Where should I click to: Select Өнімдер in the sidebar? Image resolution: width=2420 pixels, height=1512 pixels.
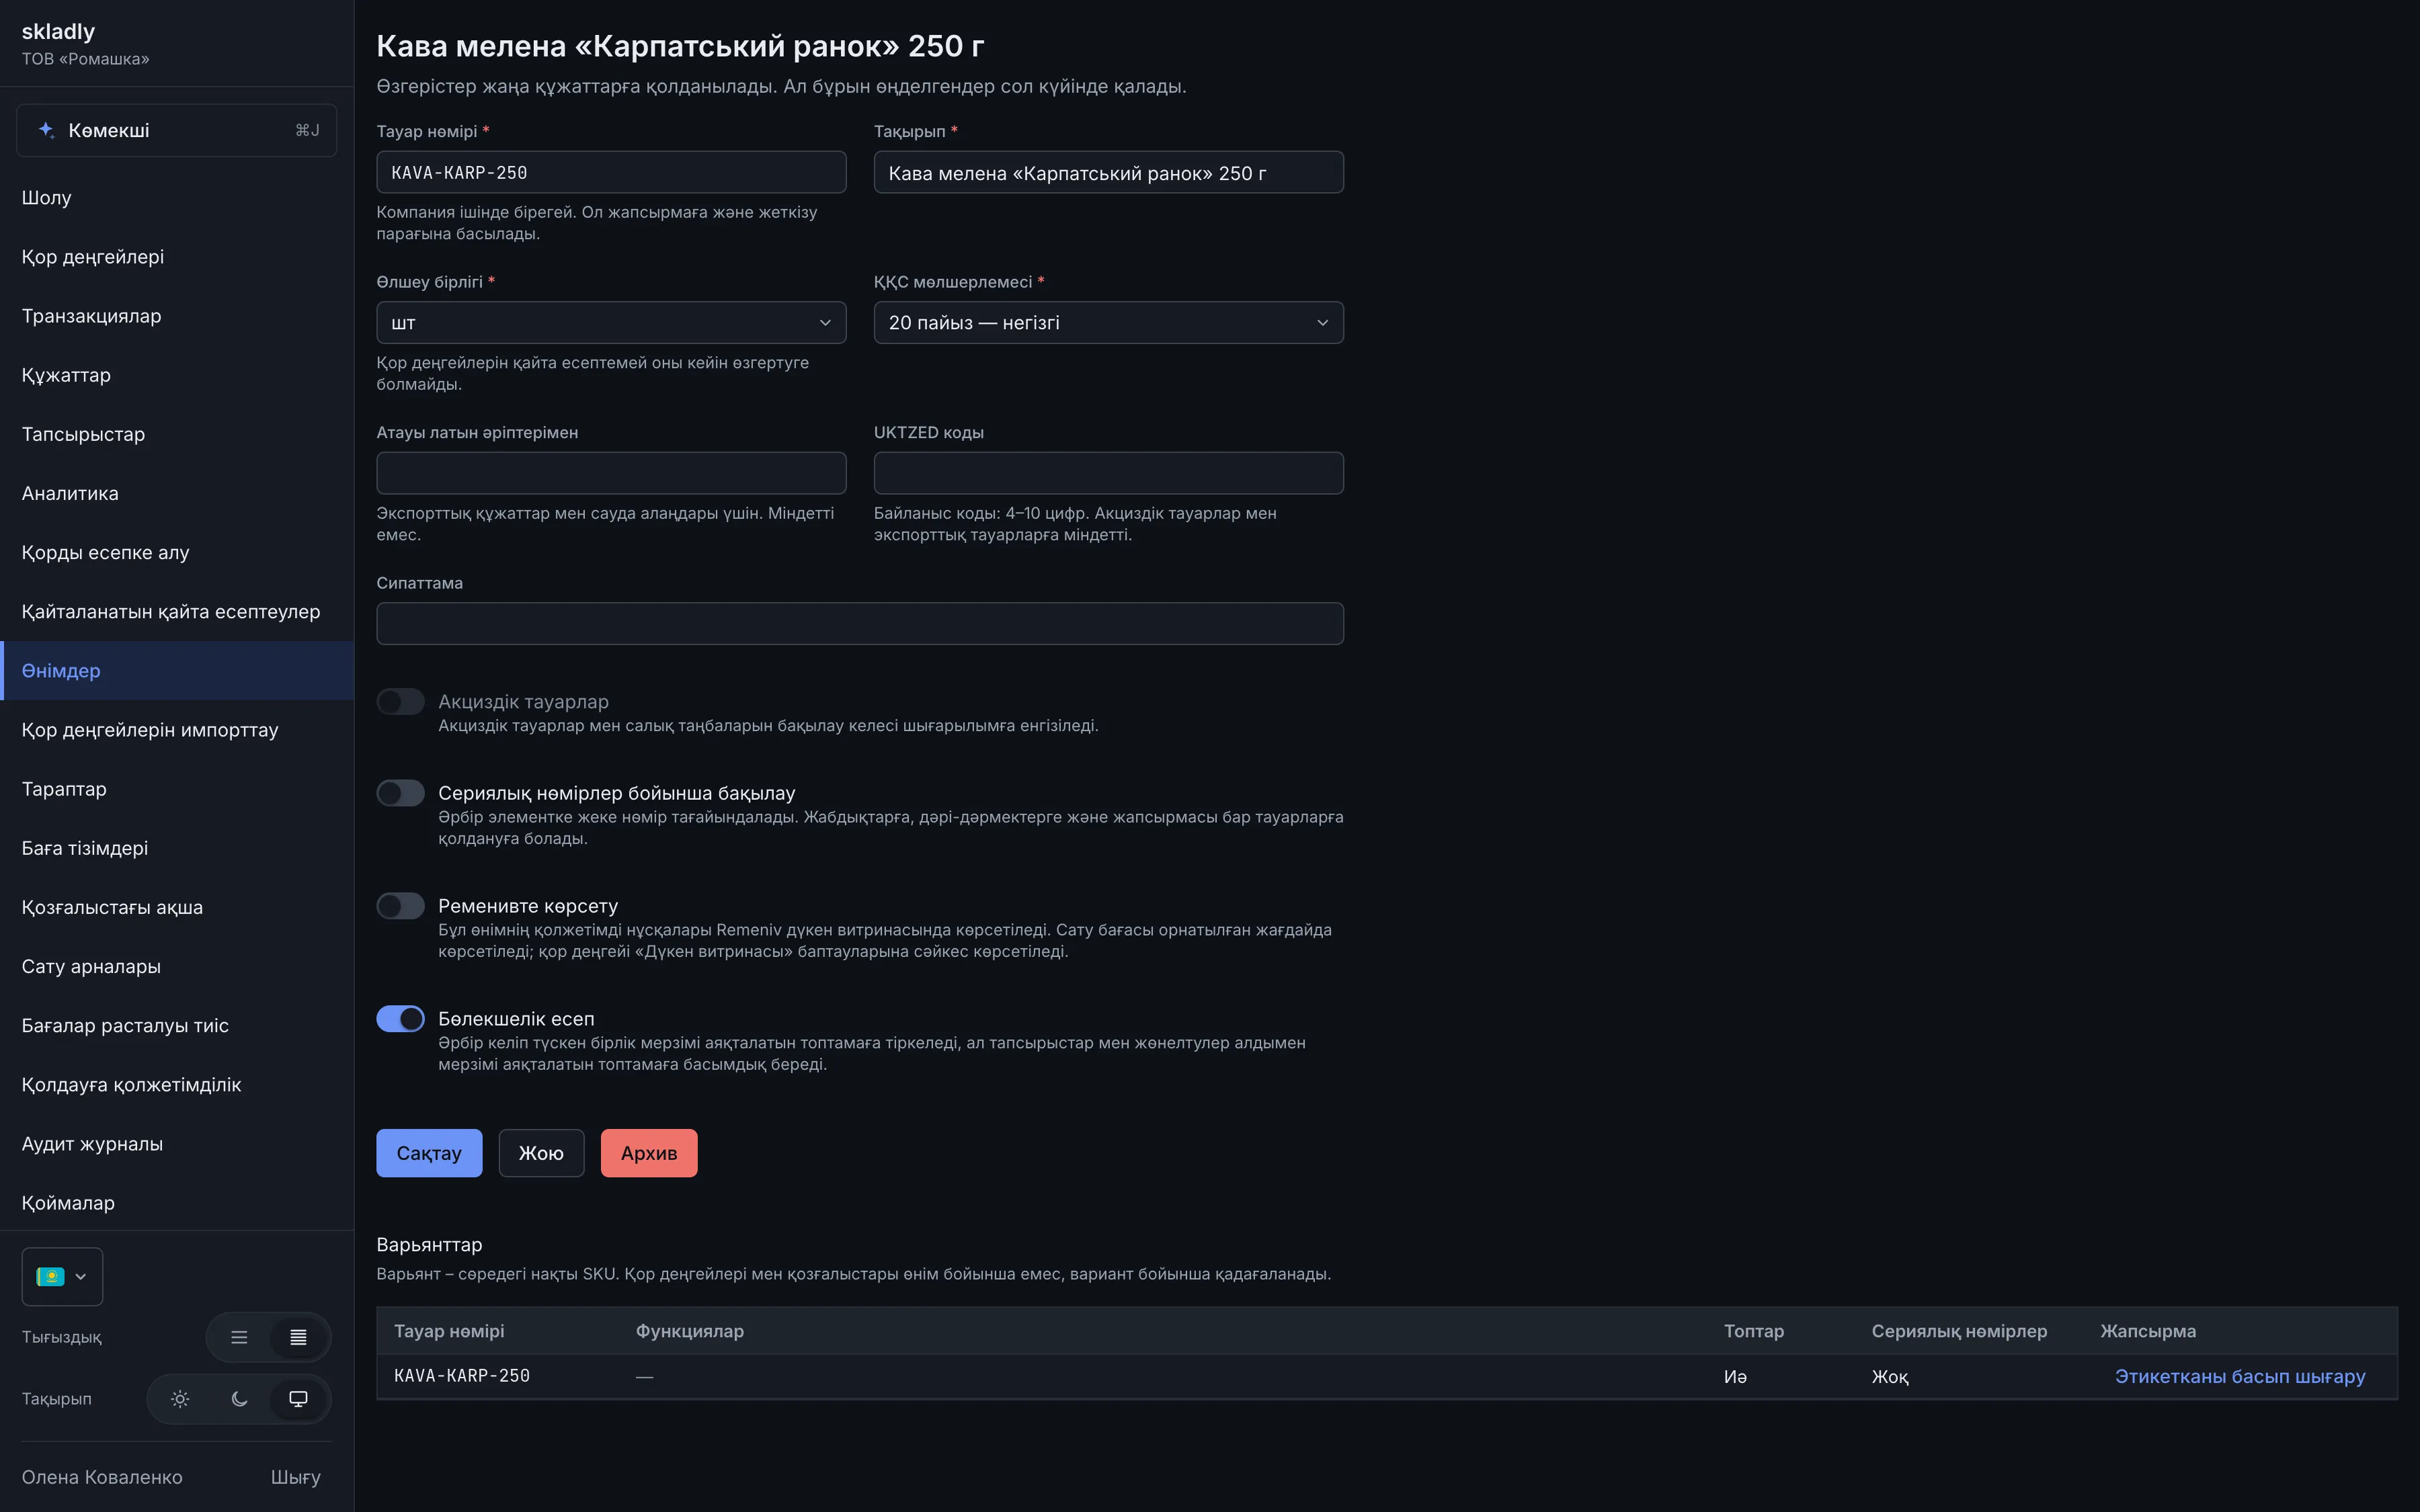[x=177, y=670]
